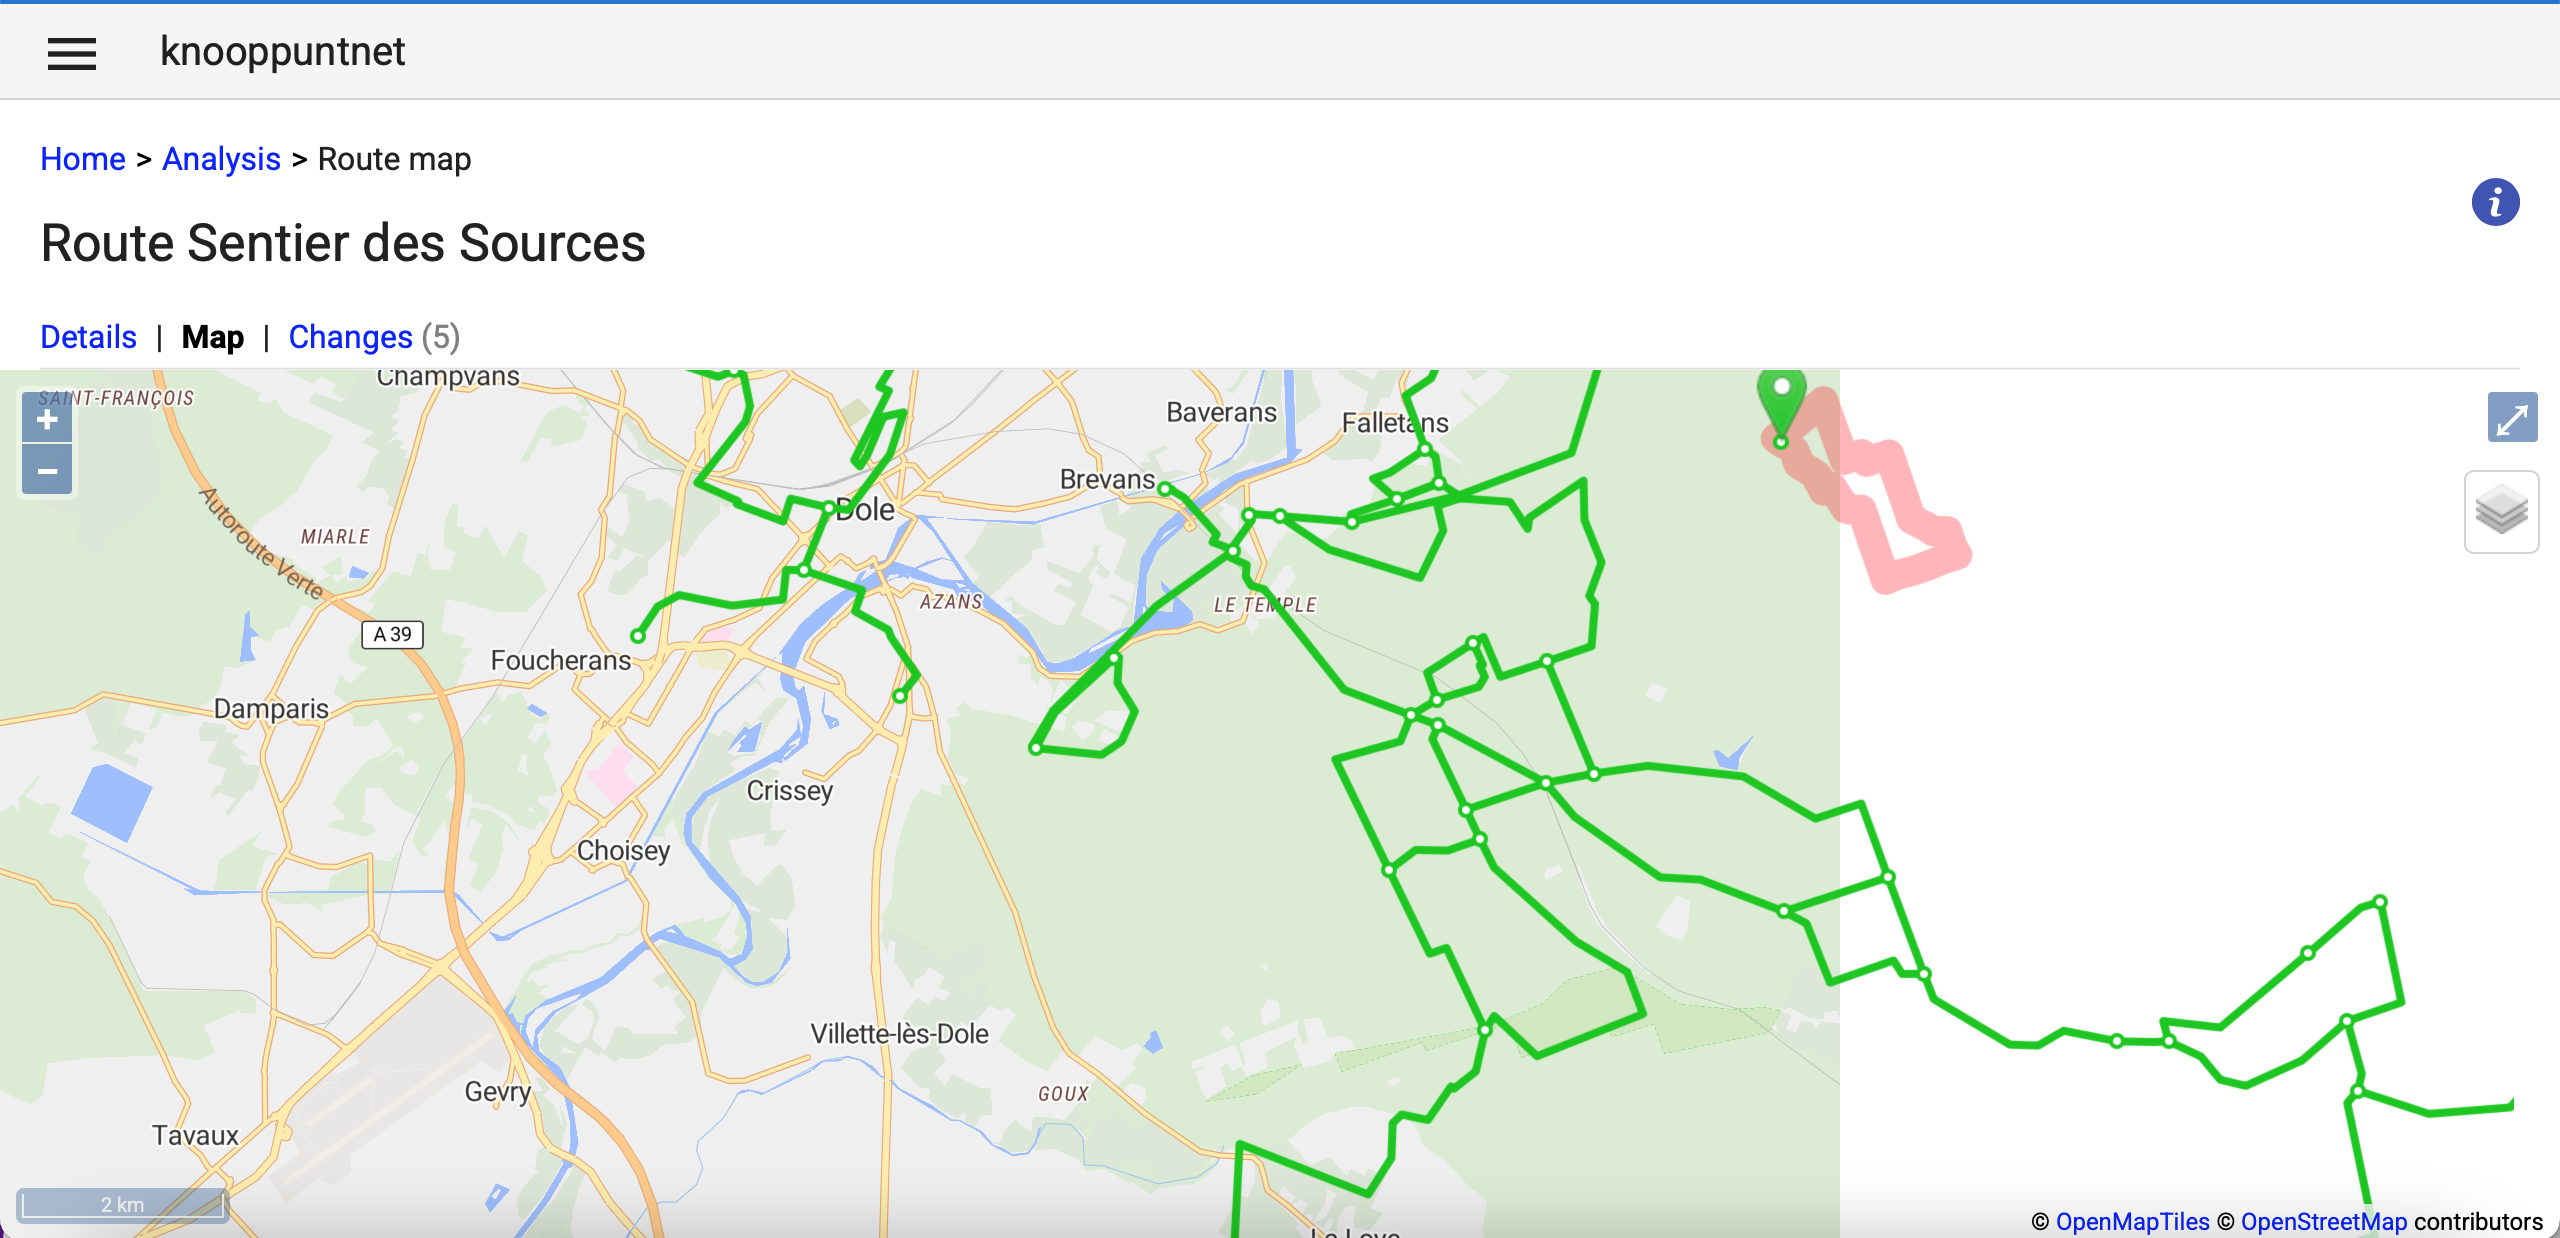The image size is (2560, 1238).
Task: Open the Changes tab with 5 entries
Action: pyautogui.click(x=351, y=337)
